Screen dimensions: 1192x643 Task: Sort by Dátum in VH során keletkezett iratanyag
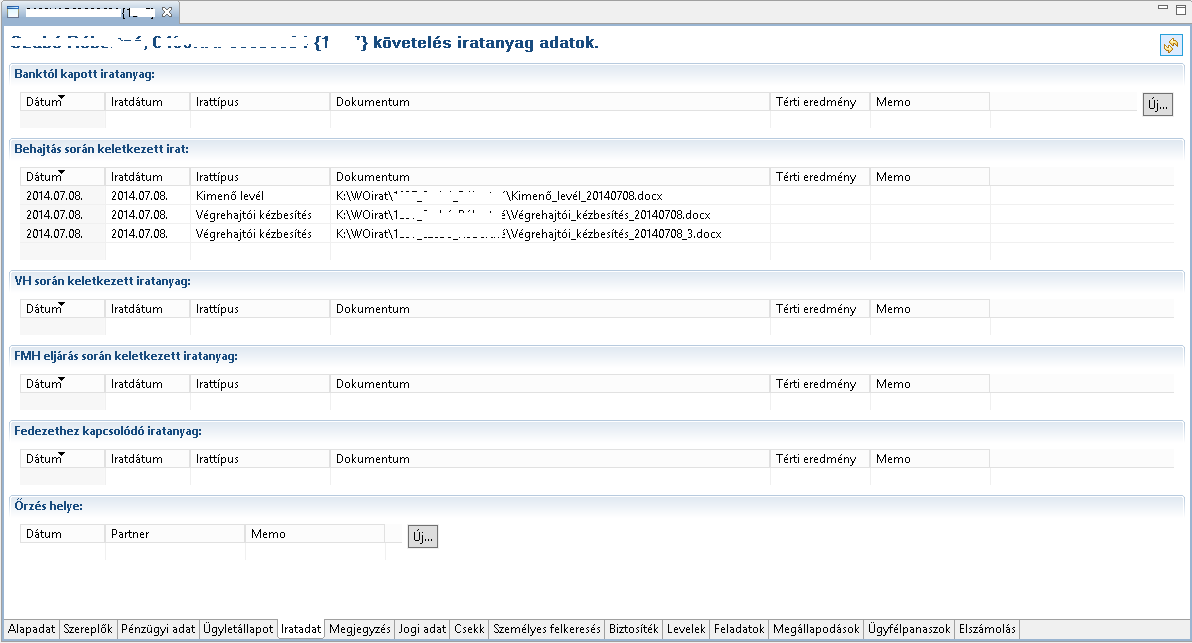46,309
